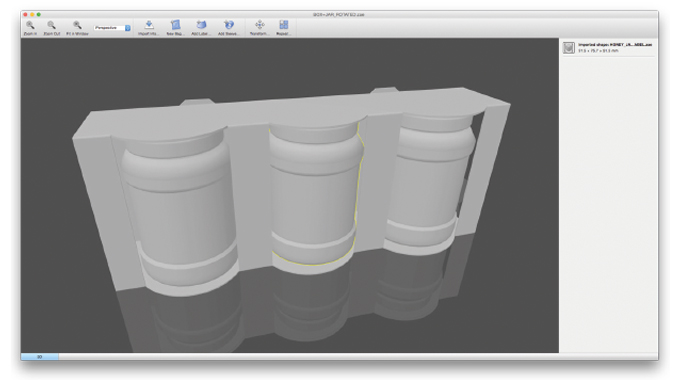Switch to the 3D tab at bottom
680x380 pixels.
(39, 357)
